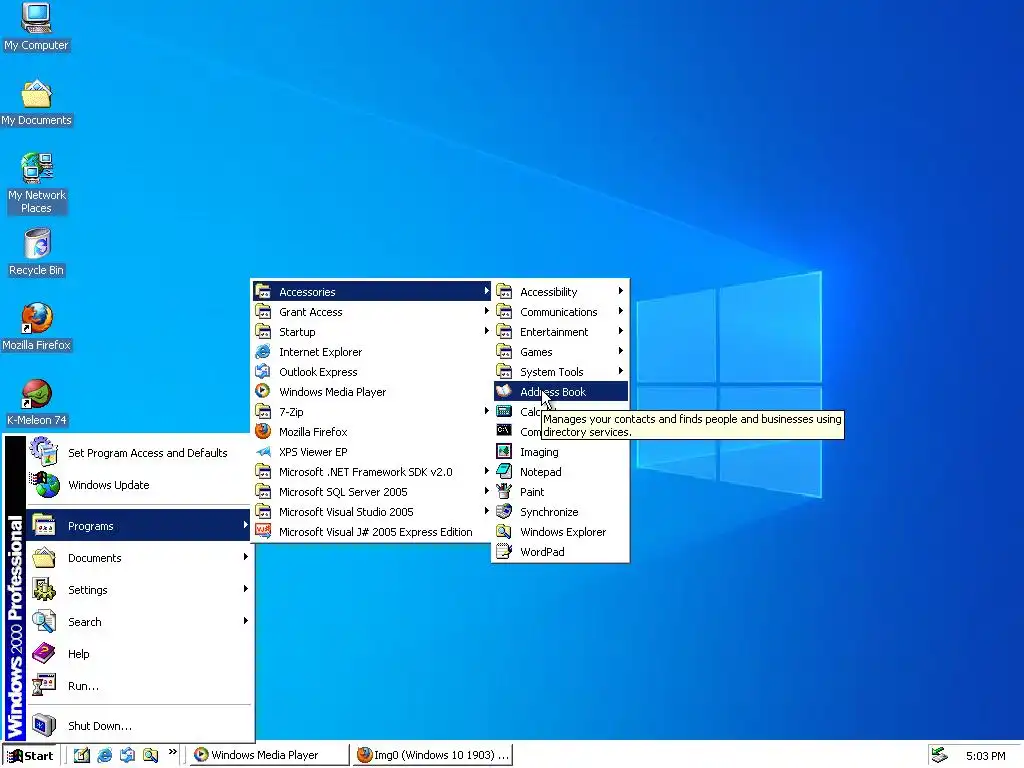Expand the System Tools submenu arrow
The width and height of the screenshot is (1024, 768).
620,371
